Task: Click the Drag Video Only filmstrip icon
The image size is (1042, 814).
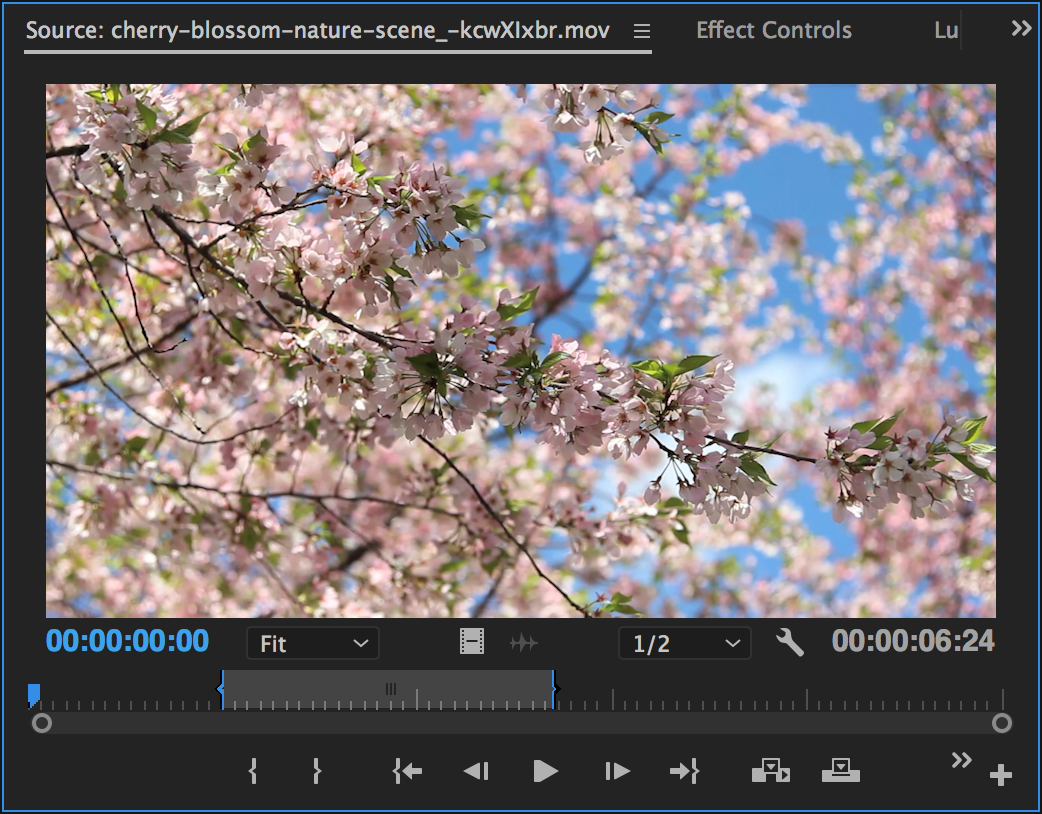Action: 472,643
